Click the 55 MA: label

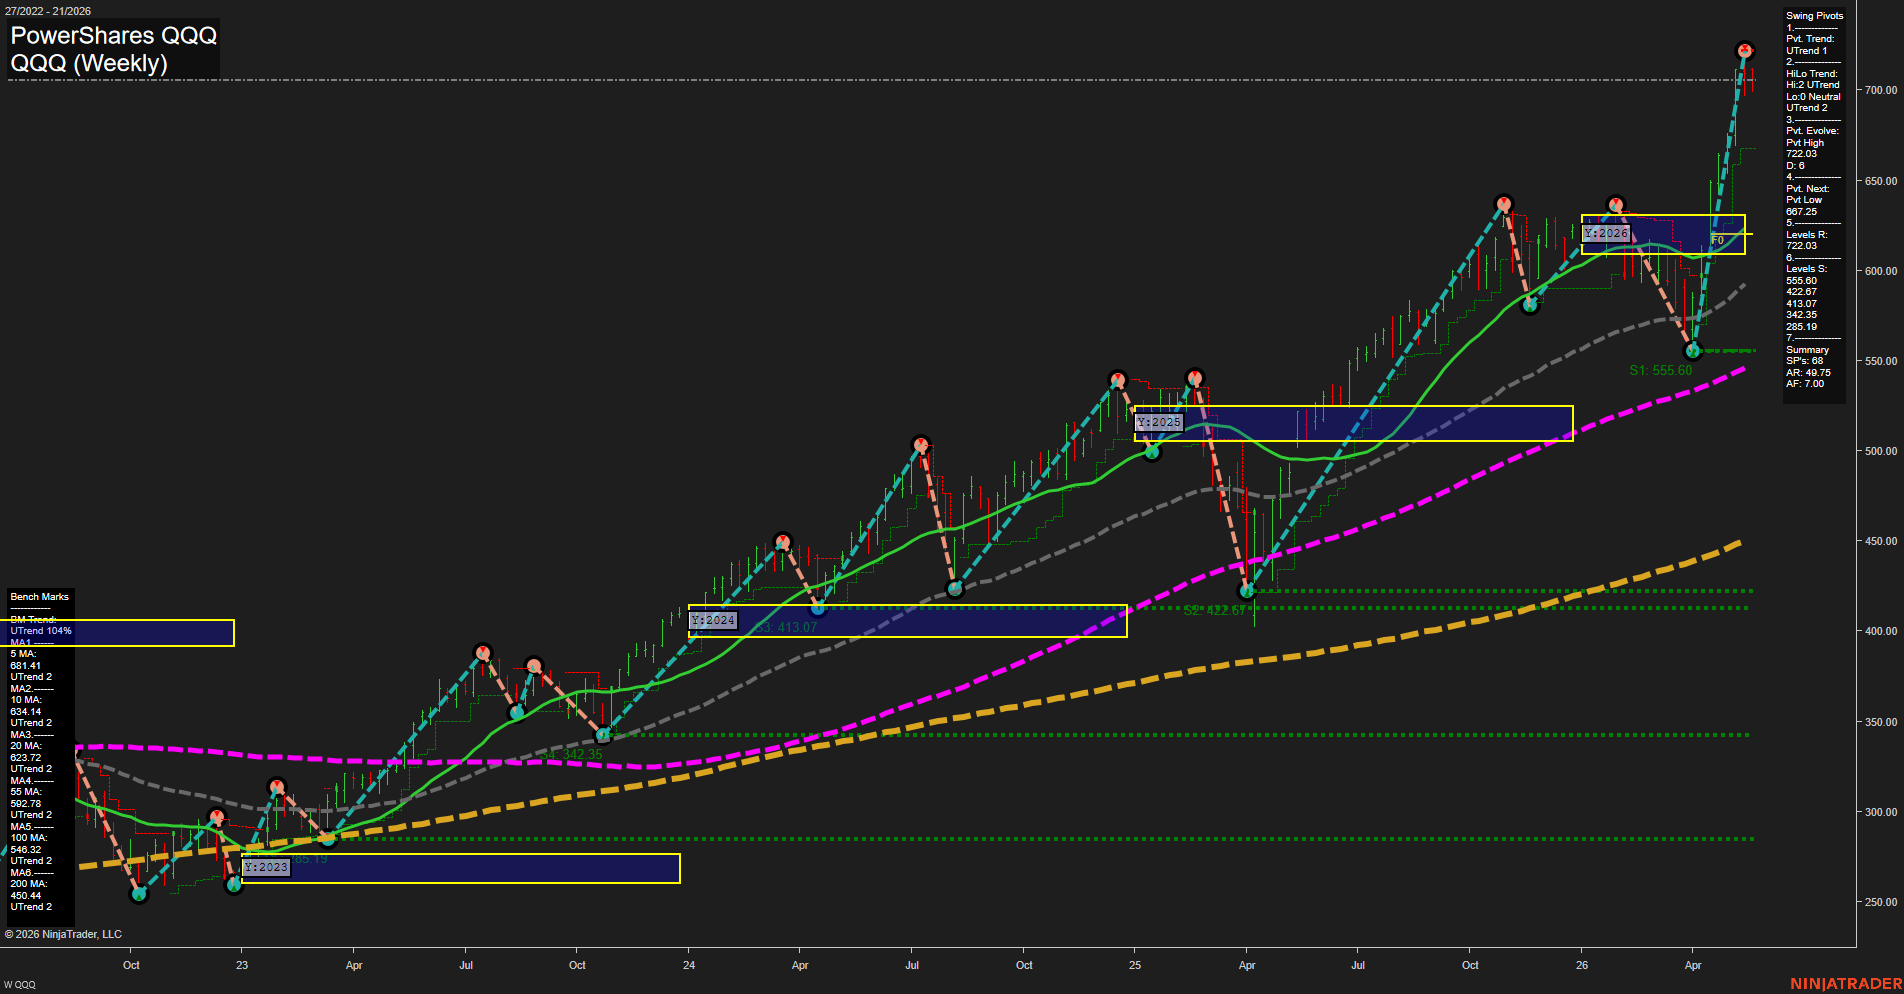click(26, 792)
